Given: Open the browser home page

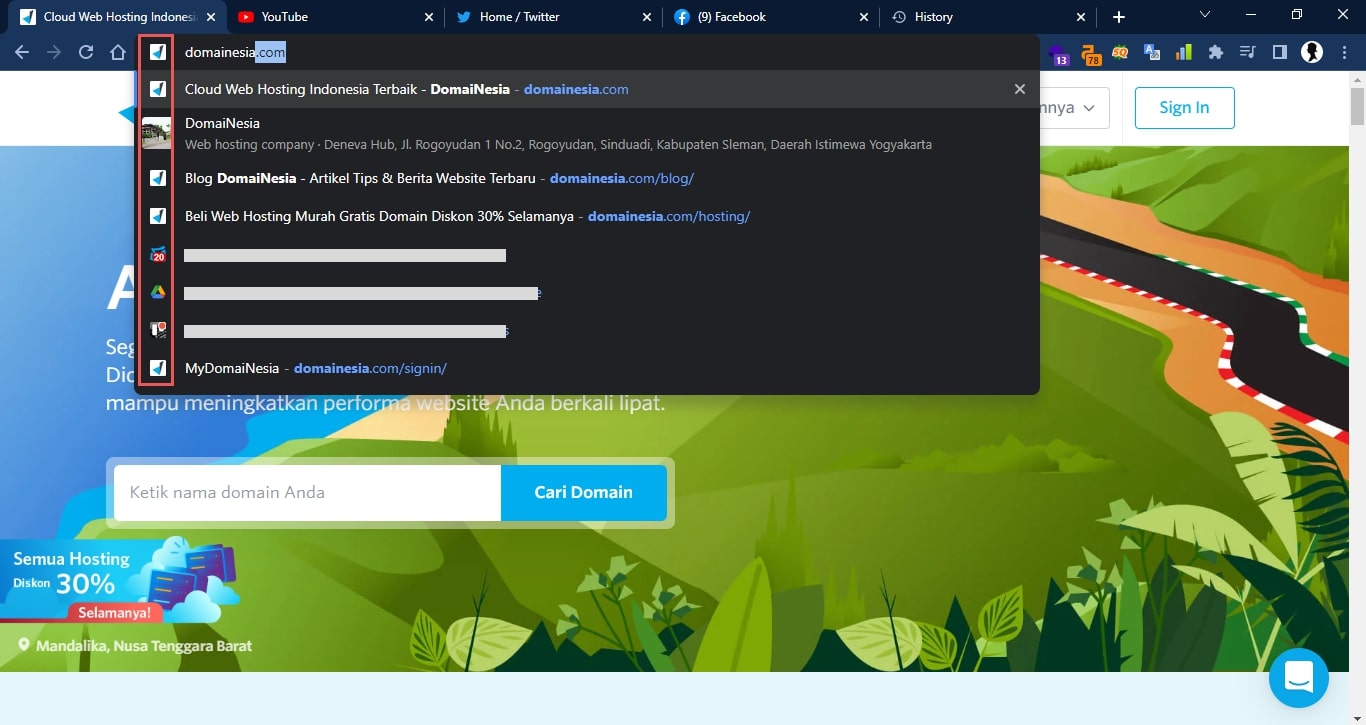Looking at the screenshot, I should click(118, 52).
